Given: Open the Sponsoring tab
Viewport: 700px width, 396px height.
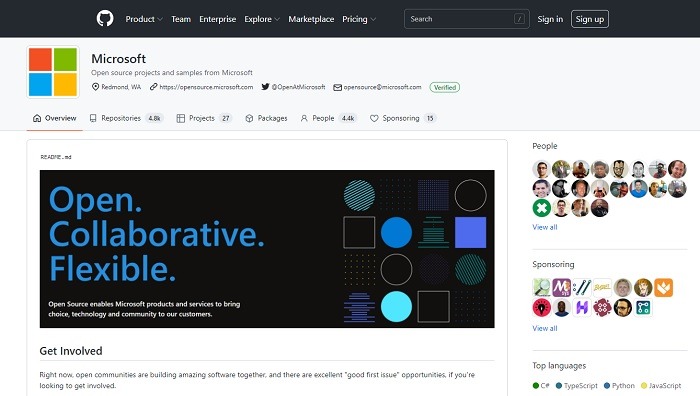Looking at the screenshot, I should coord(403,118).
